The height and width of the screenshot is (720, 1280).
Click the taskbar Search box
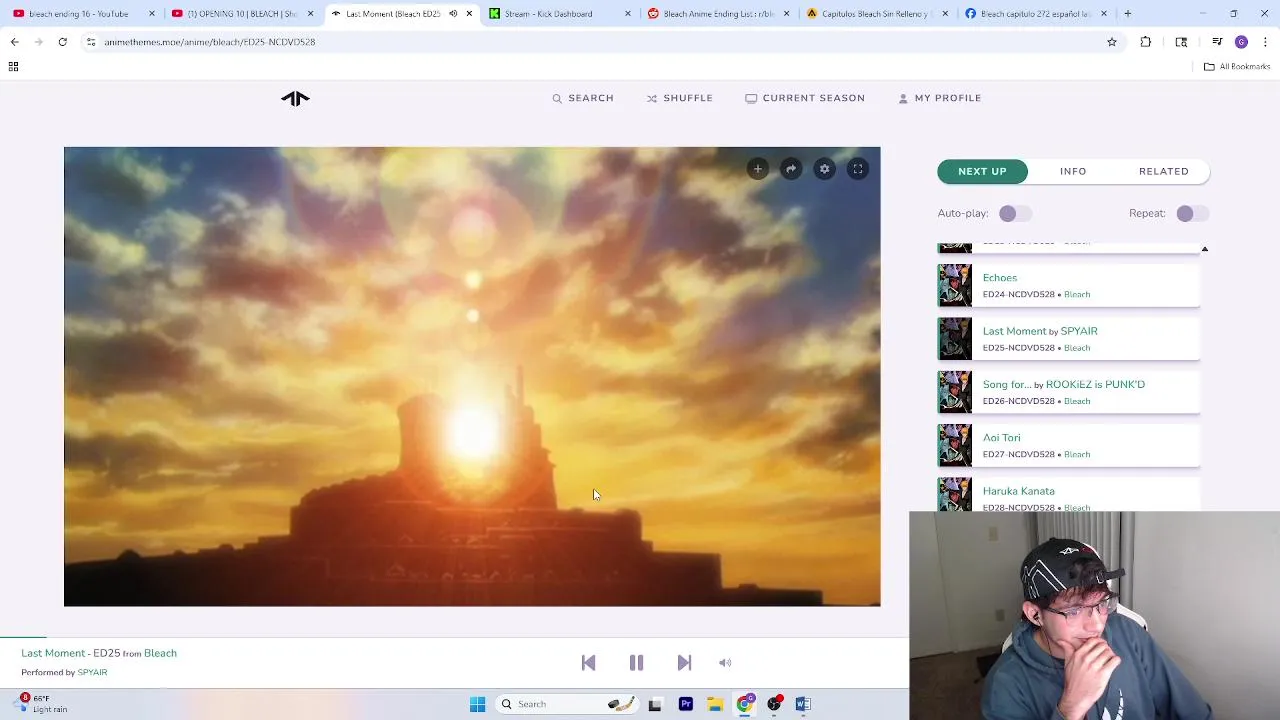[567, 704]
